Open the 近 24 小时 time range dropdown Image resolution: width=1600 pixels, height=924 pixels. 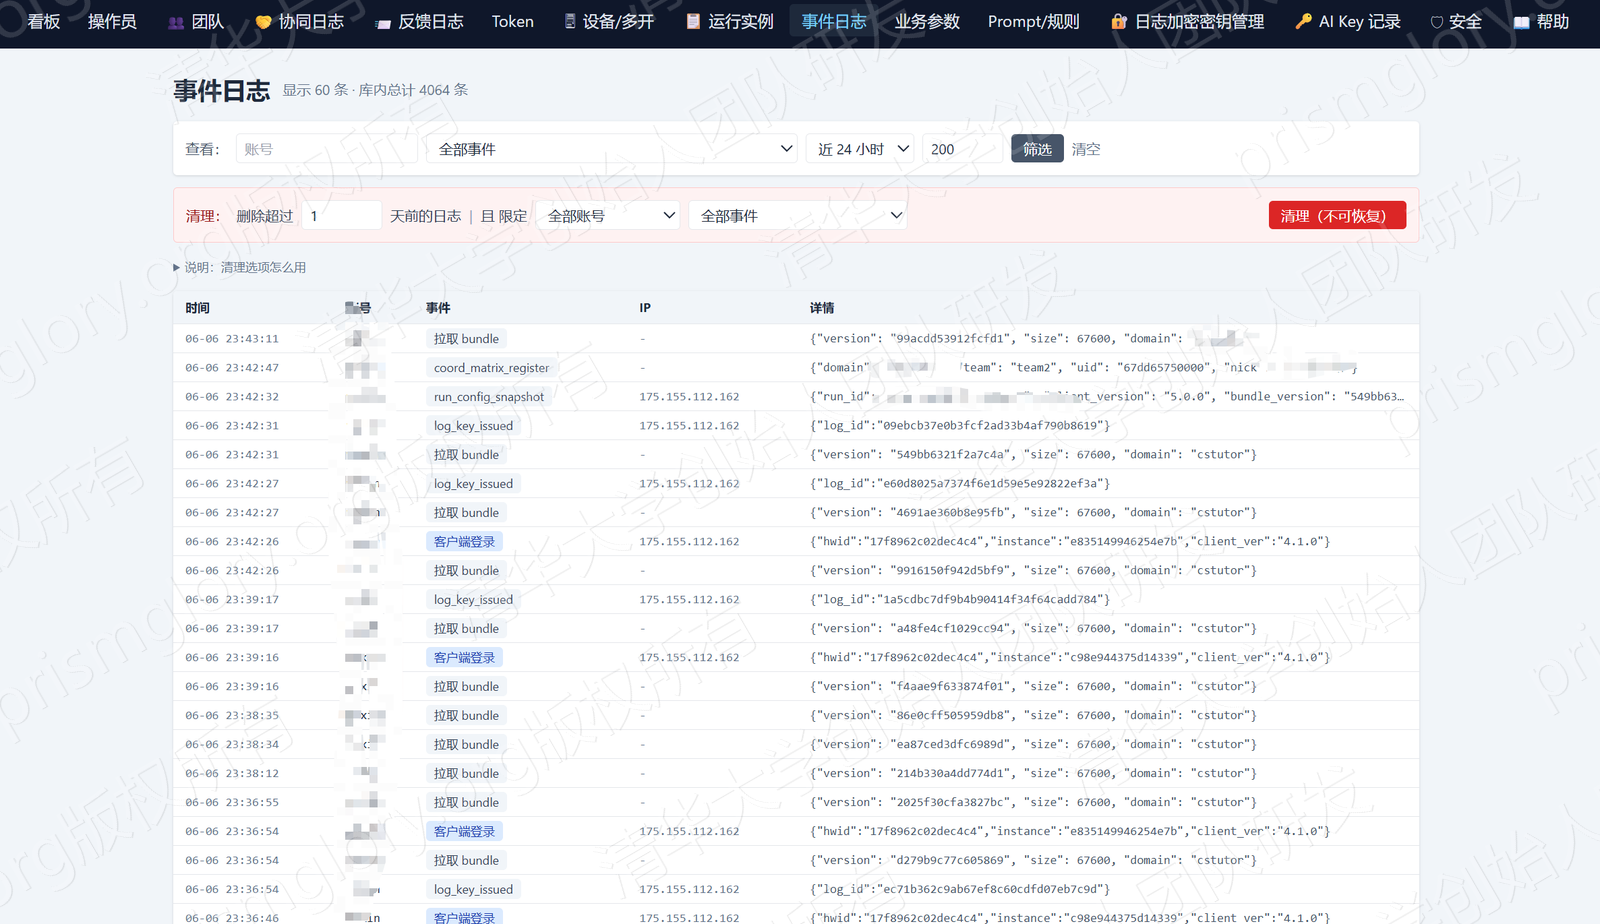[x=860, y=149]
